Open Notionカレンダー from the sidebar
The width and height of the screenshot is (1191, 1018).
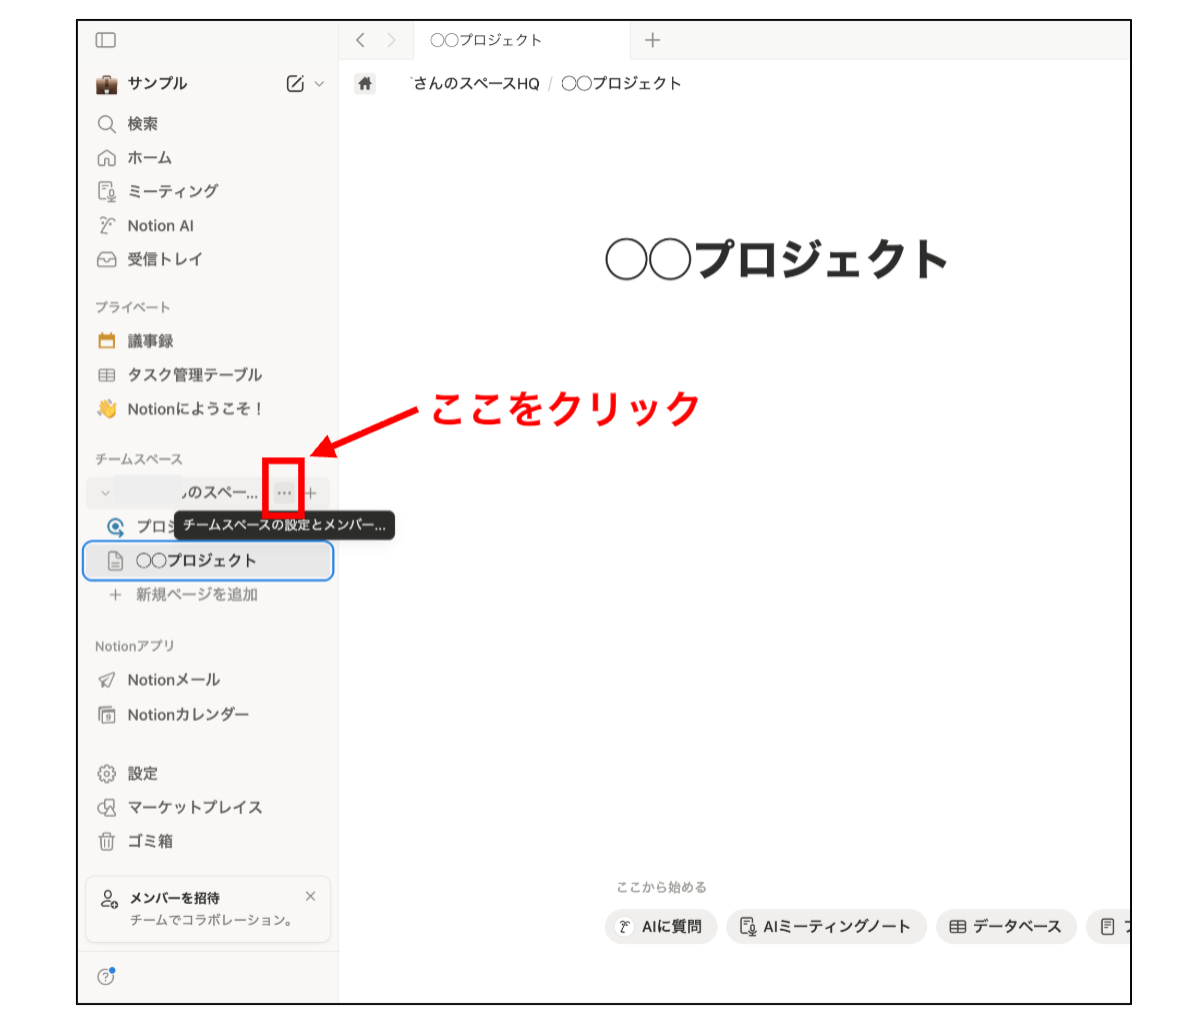pyautogui.click(x=186, y=714)
